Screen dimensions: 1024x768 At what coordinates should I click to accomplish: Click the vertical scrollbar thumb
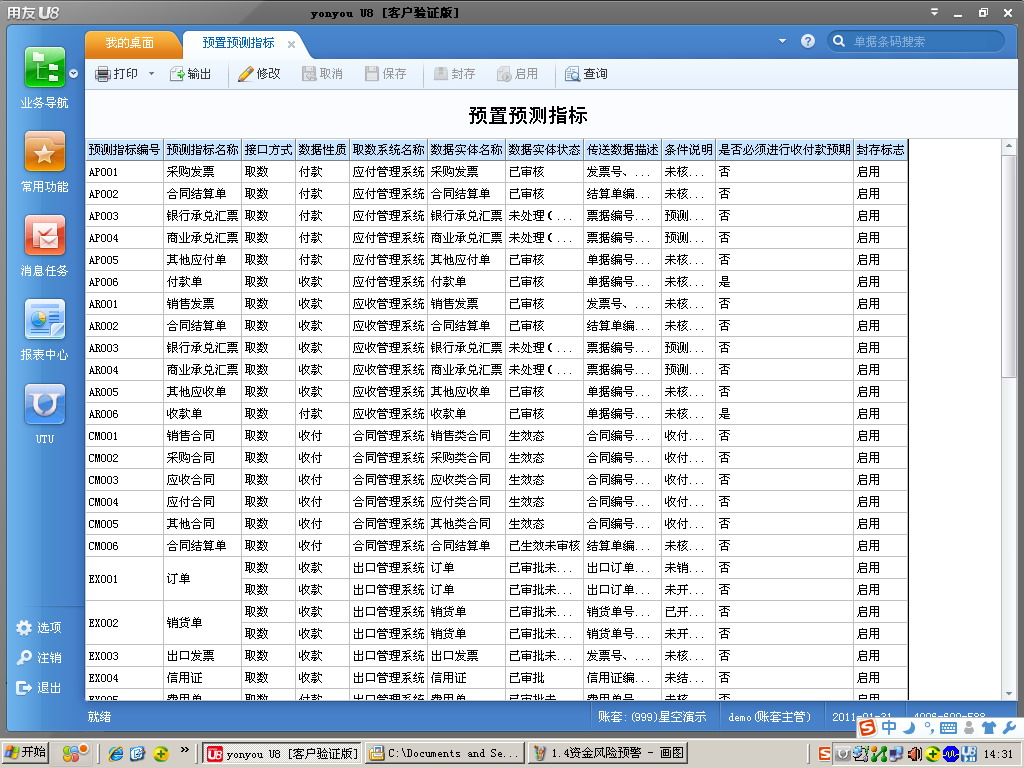(1009, 264)
